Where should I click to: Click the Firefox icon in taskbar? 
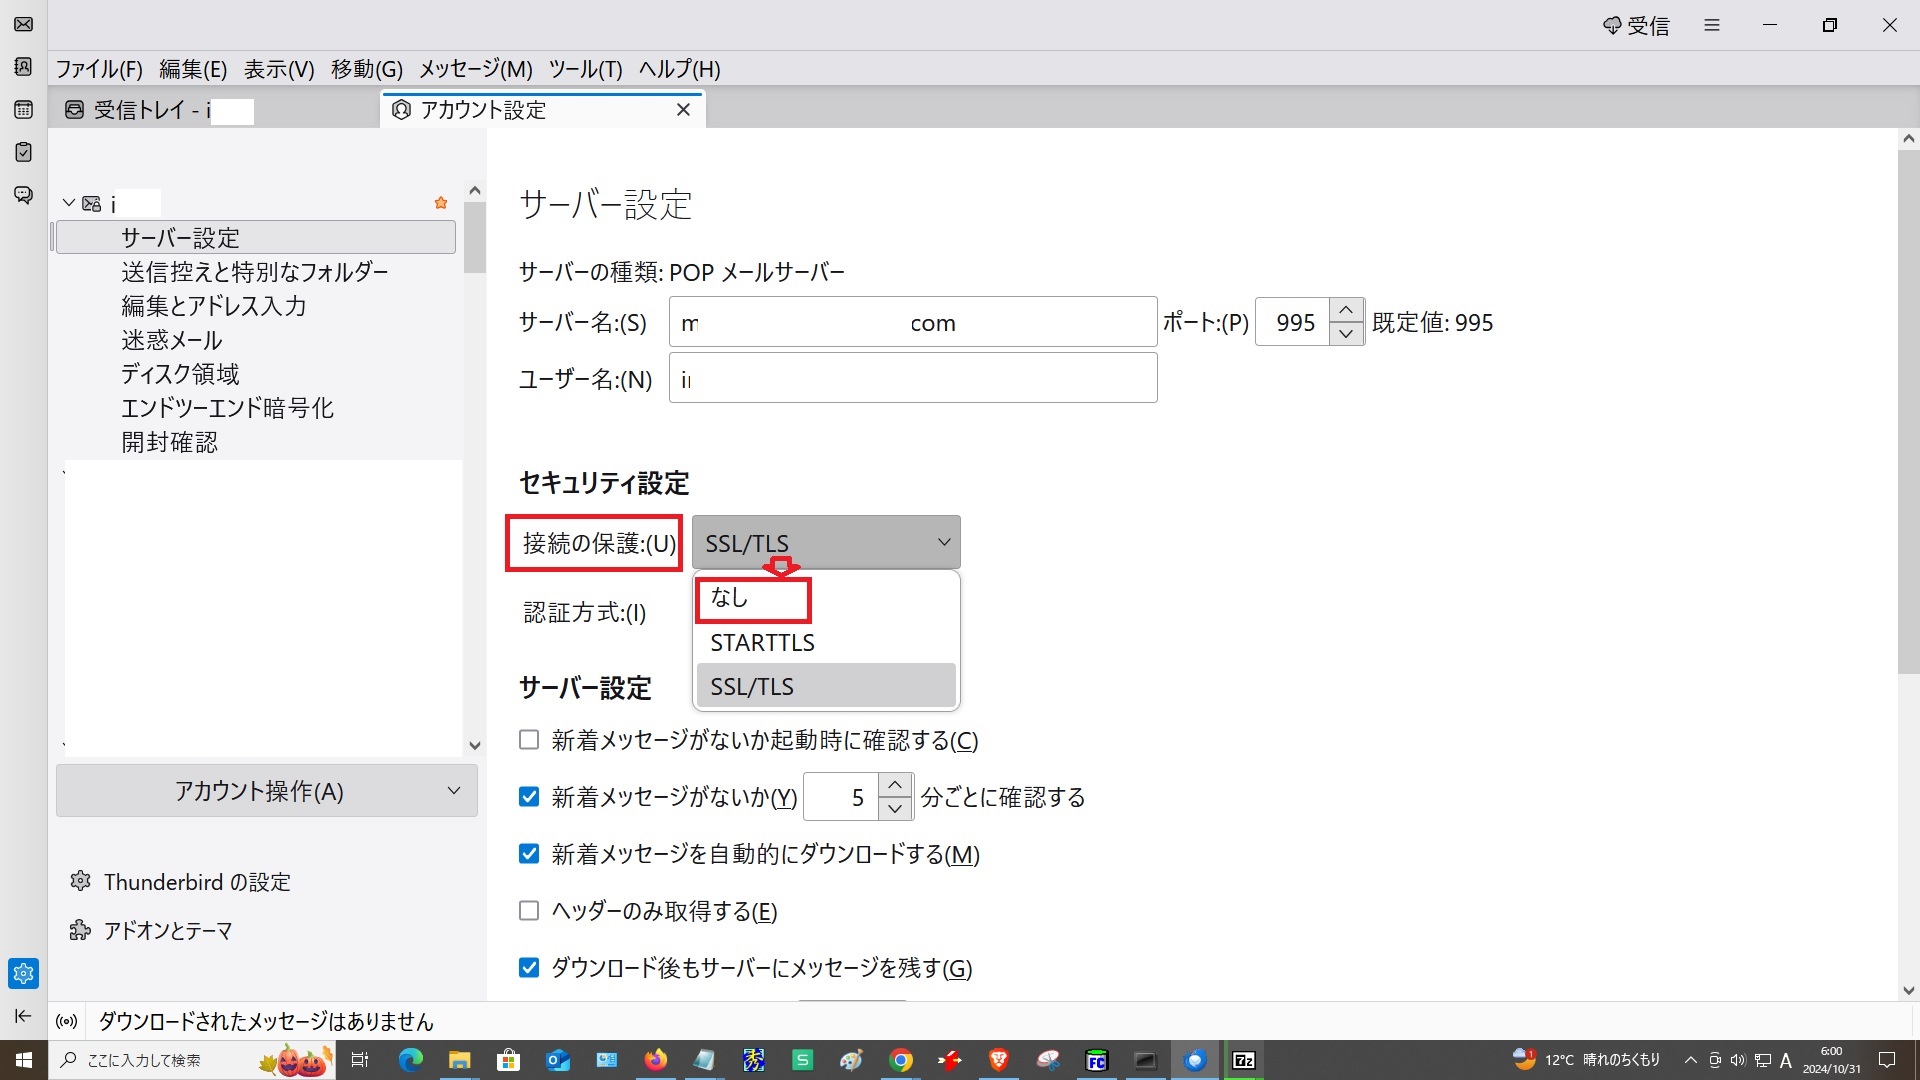656,1060
